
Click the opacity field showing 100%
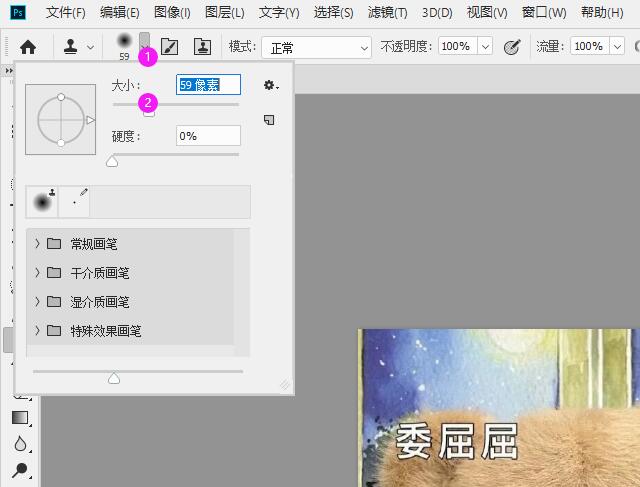pos(458,46)
